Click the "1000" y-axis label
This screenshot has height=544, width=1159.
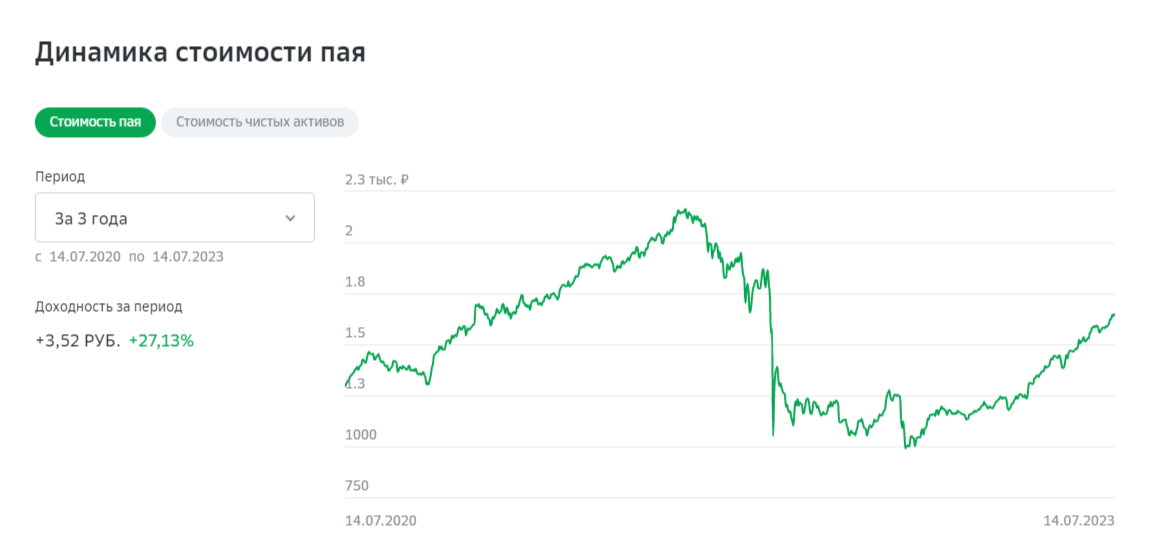[361, 435]
